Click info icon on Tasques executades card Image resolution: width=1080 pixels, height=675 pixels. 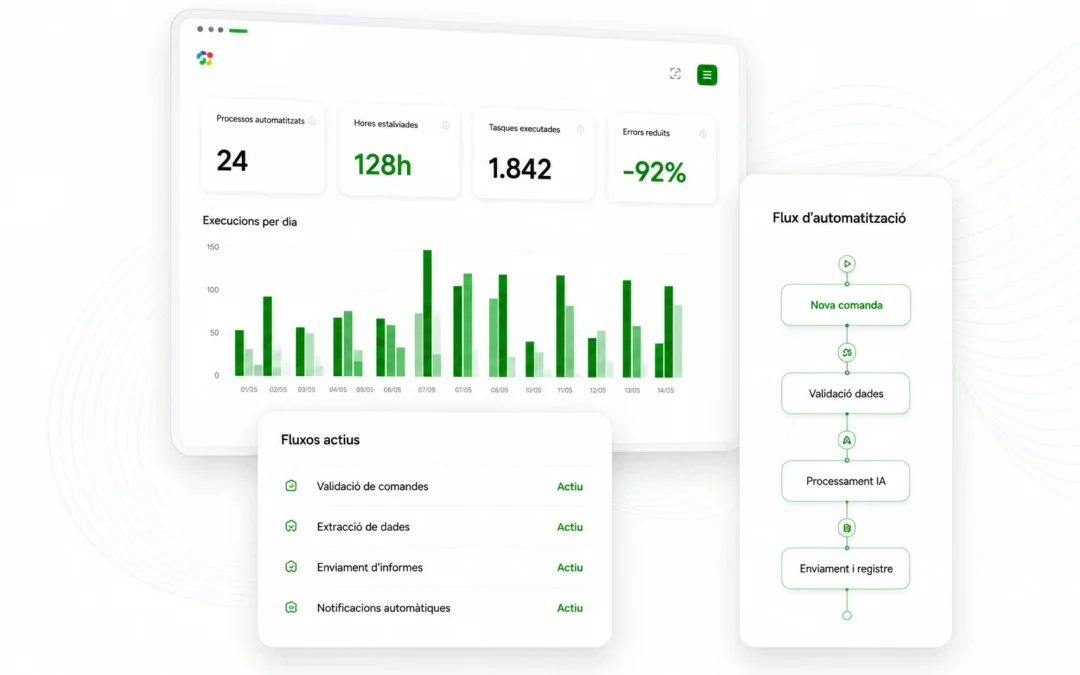[581, 129]
